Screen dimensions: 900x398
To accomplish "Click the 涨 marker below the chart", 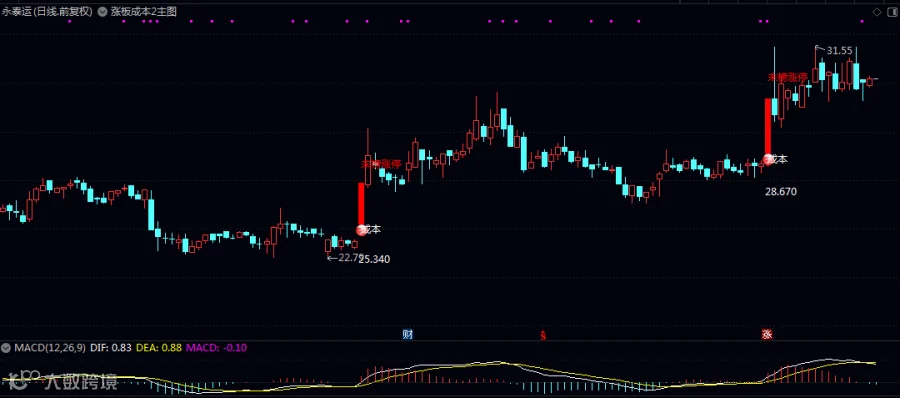I will tap(767, 334).
